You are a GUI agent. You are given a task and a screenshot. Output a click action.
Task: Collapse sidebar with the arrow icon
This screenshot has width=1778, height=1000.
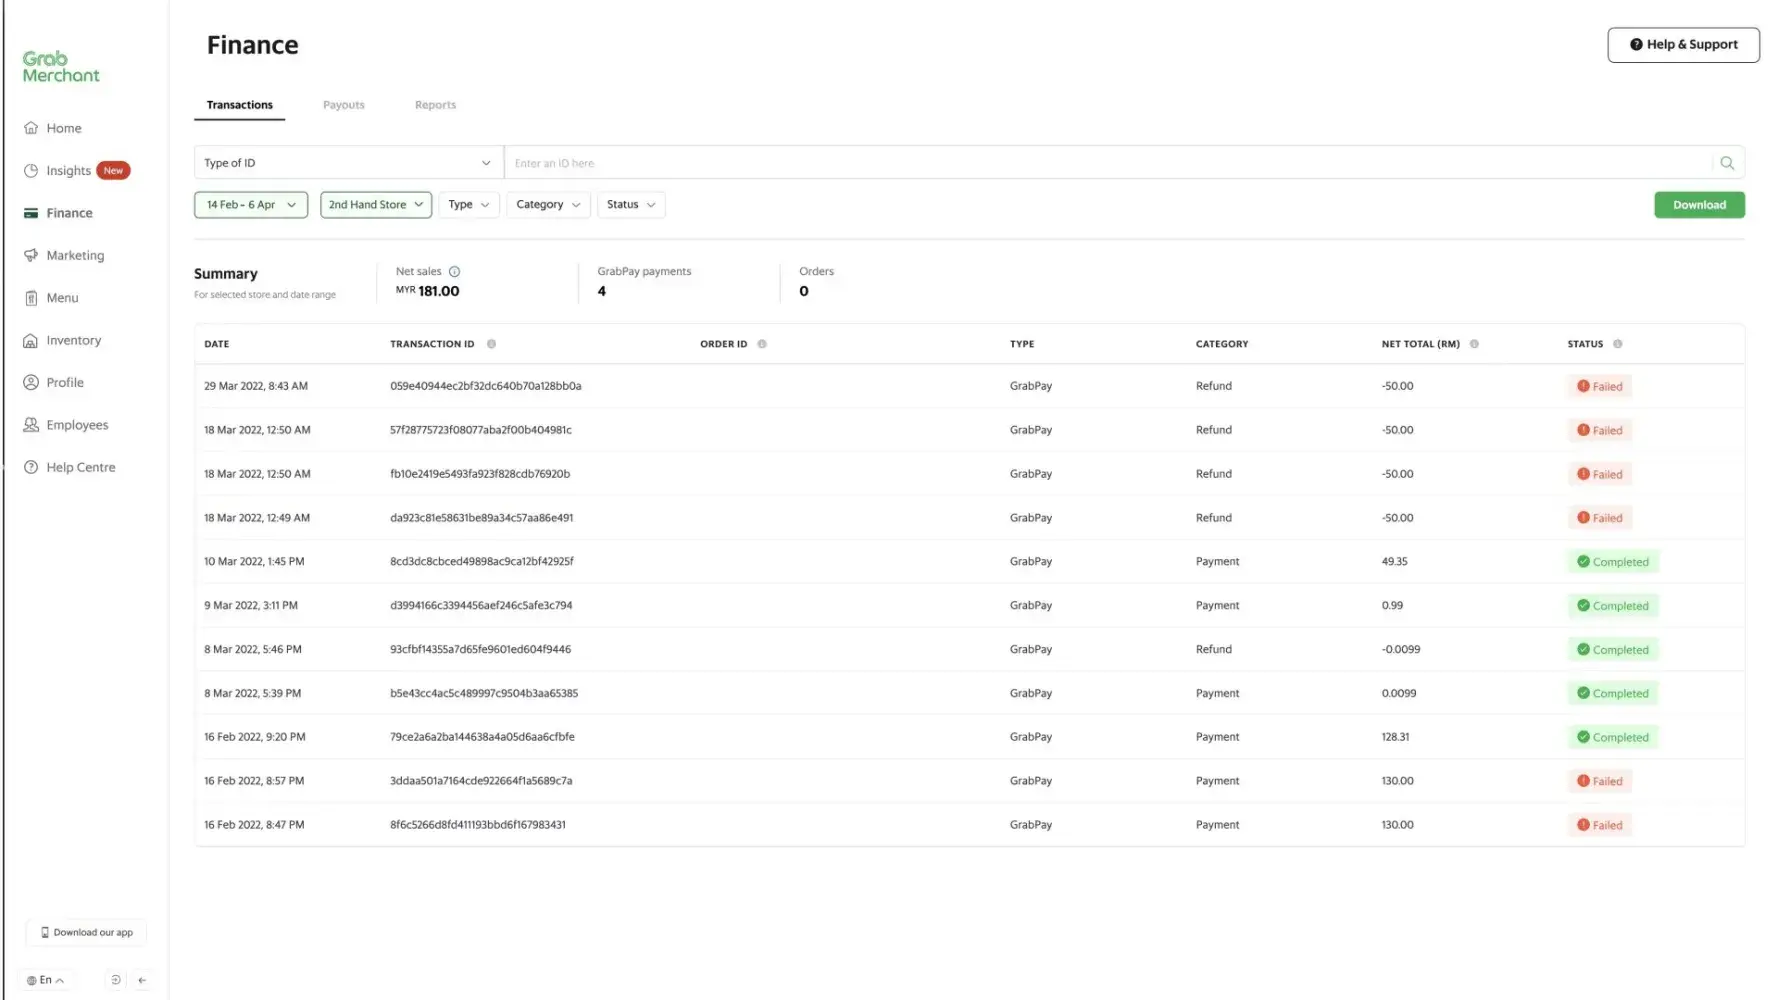[x=142, y=980]
